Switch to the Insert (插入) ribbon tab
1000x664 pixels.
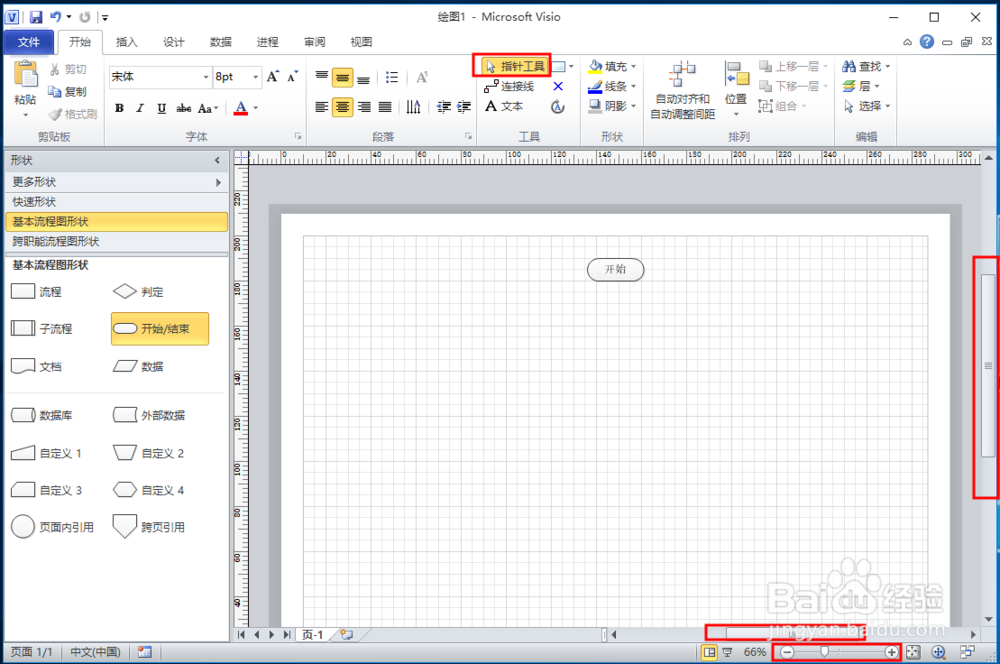[x=127, y=42]
